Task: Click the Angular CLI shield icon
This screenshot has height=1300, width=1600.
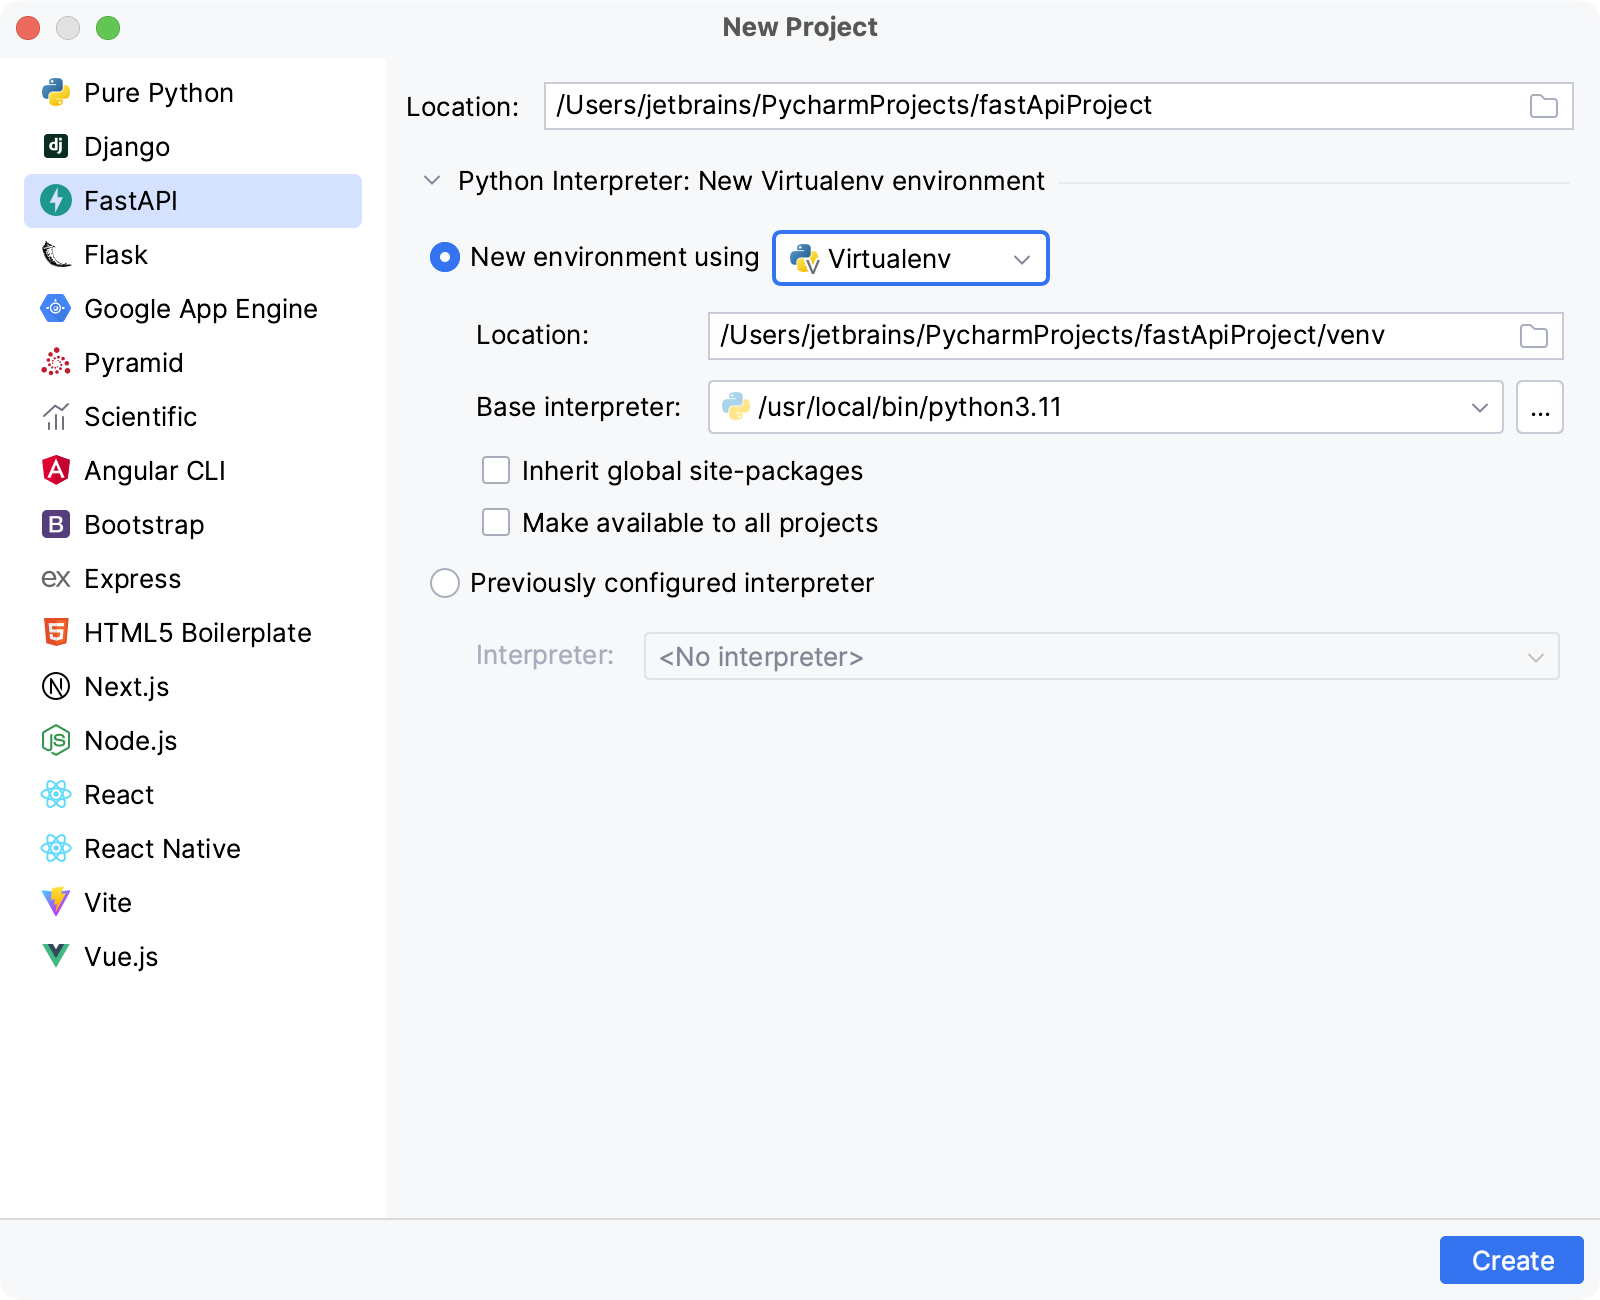Action: 56,470
